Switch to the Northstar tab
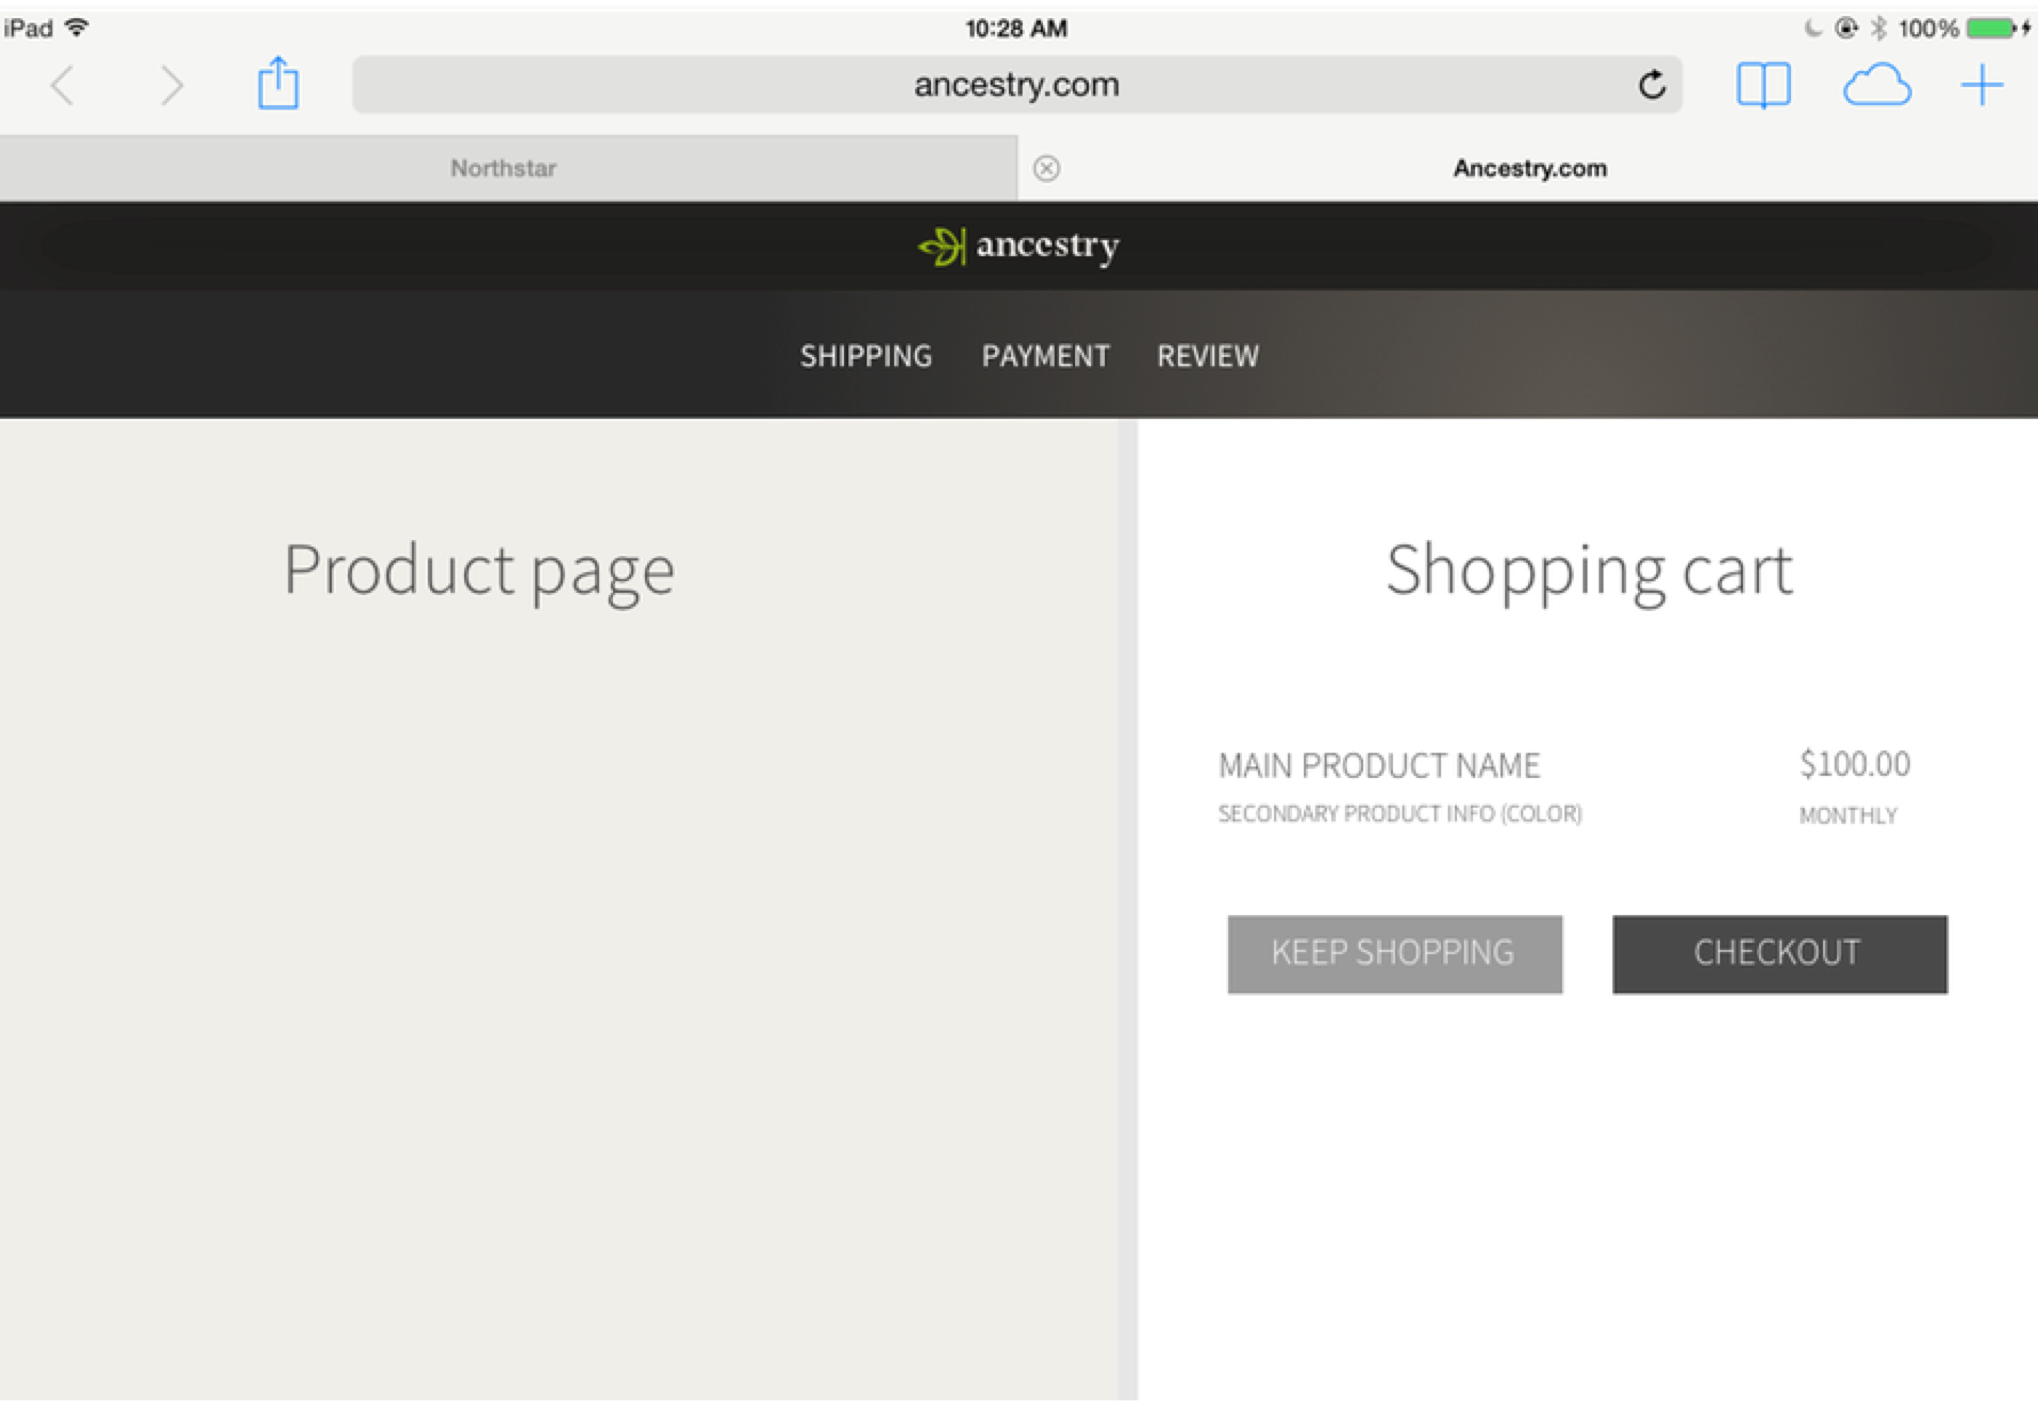 click(x=508, y=168)
